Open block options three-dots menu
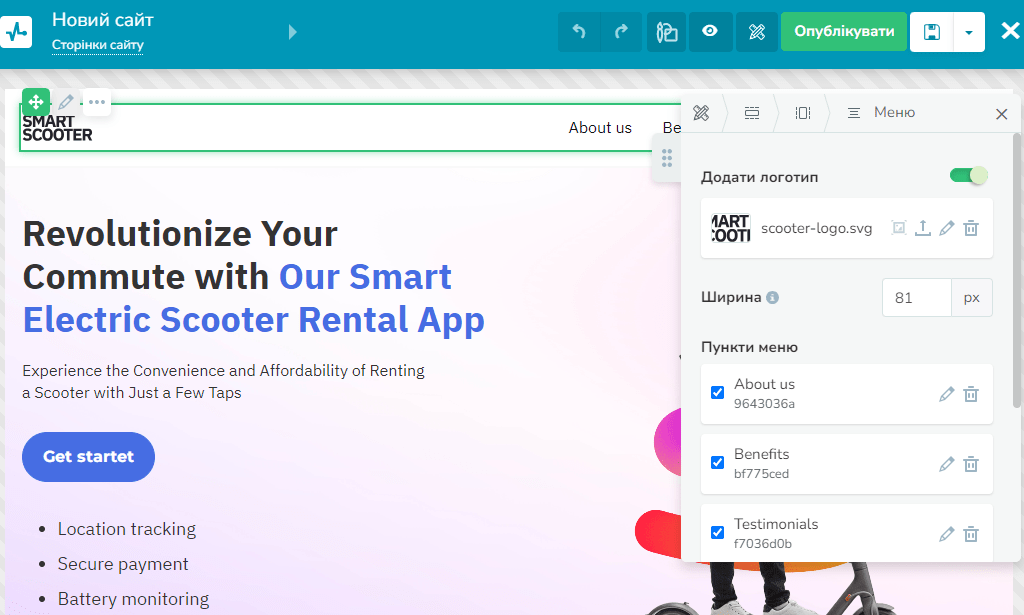 point(96,102)
